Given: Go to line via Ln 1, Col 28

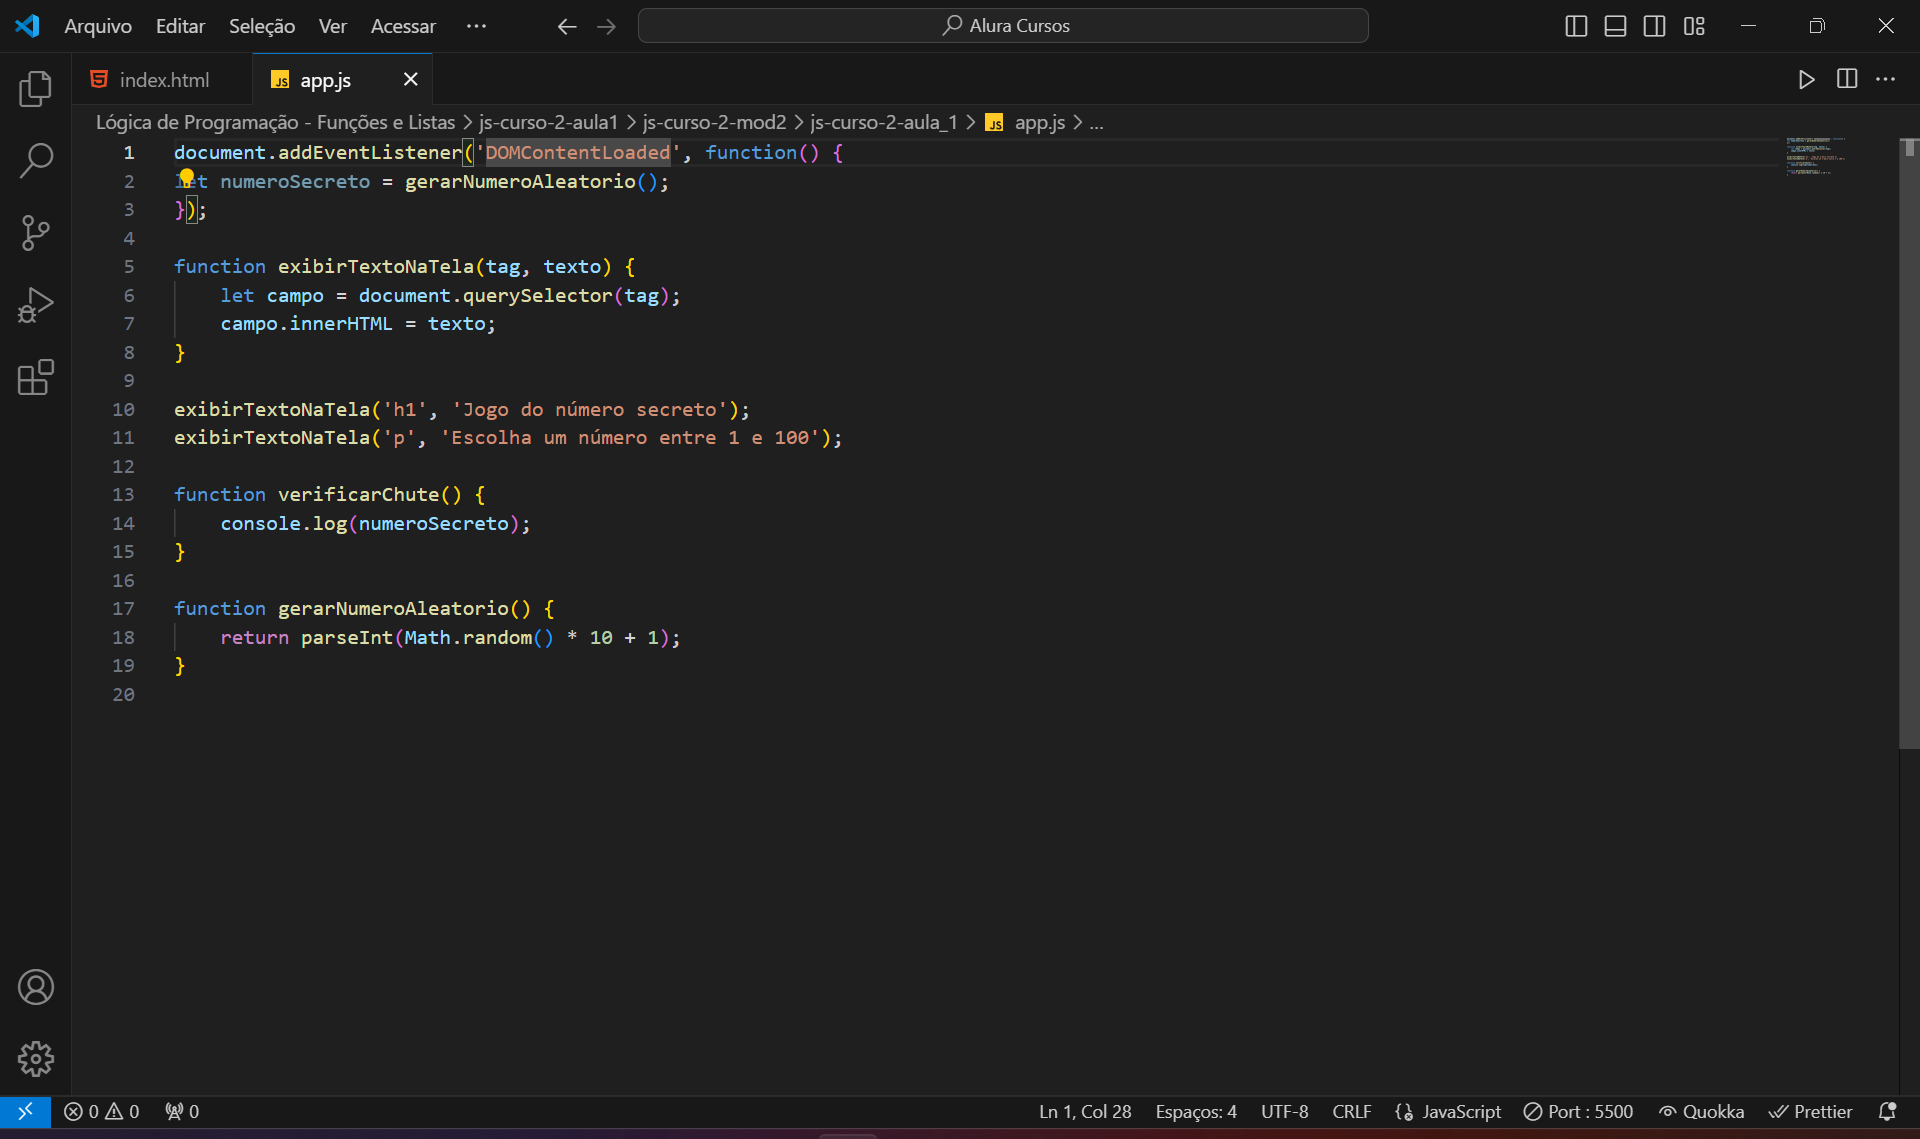Looking at the screenshot, I should (x=1085, y=1111).
